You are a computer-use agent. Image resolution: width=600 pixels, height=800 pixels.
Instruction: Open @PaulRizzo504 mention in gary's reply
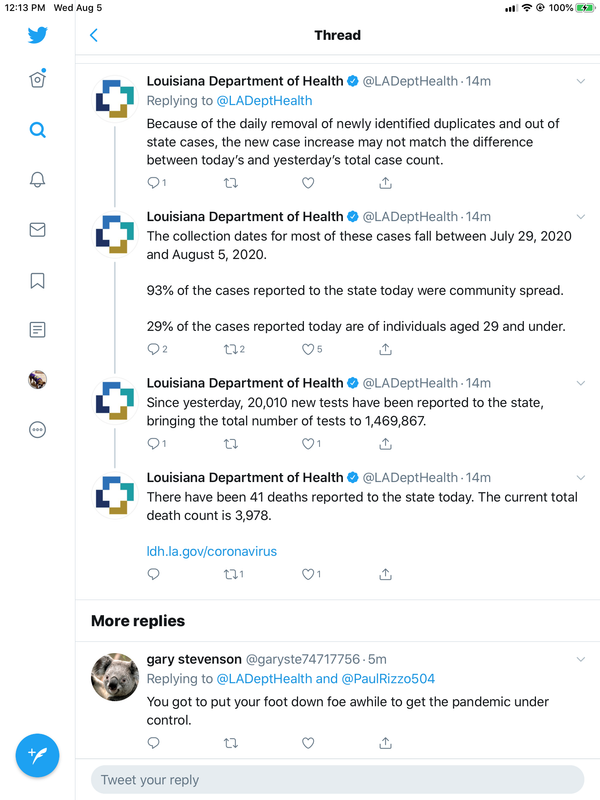[x=388, y=679]
